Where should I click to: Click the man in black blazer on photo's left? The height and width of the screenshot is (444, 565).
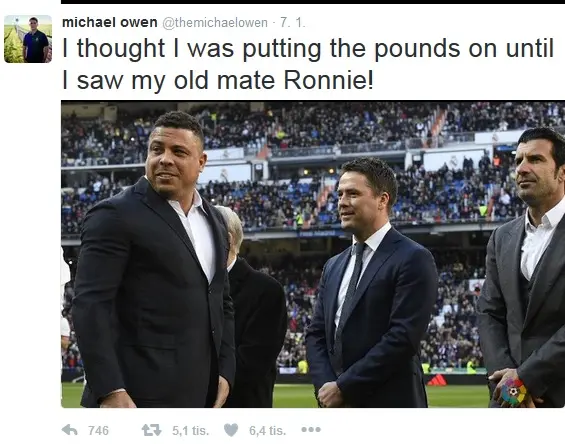point(153,259)
